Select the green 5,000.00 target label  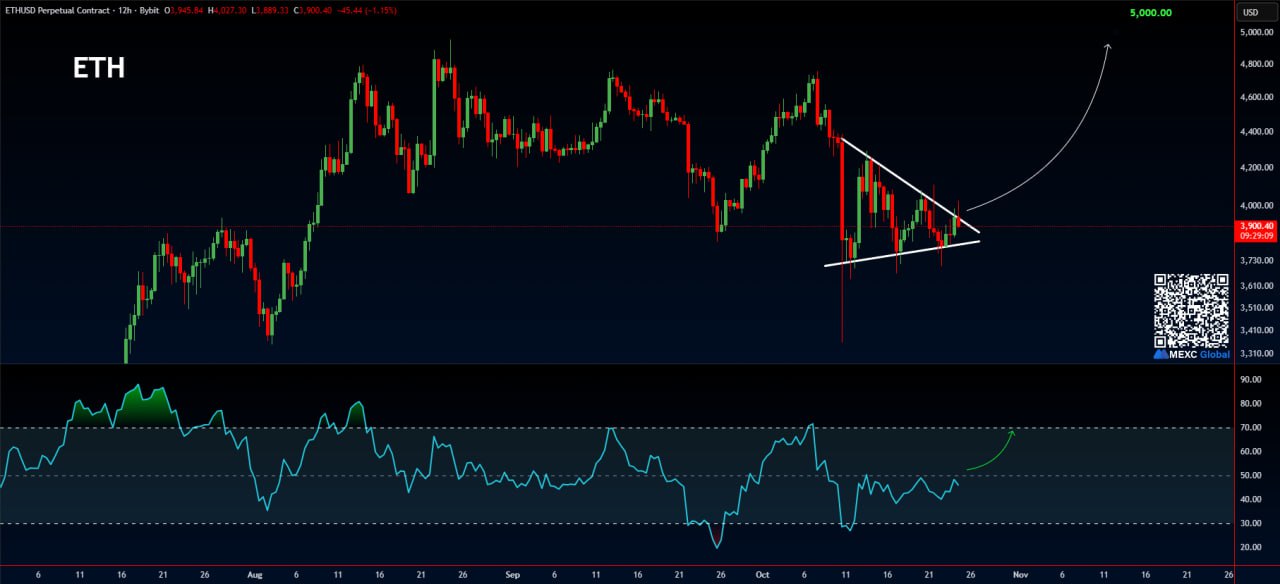[x=1150, y=13]
